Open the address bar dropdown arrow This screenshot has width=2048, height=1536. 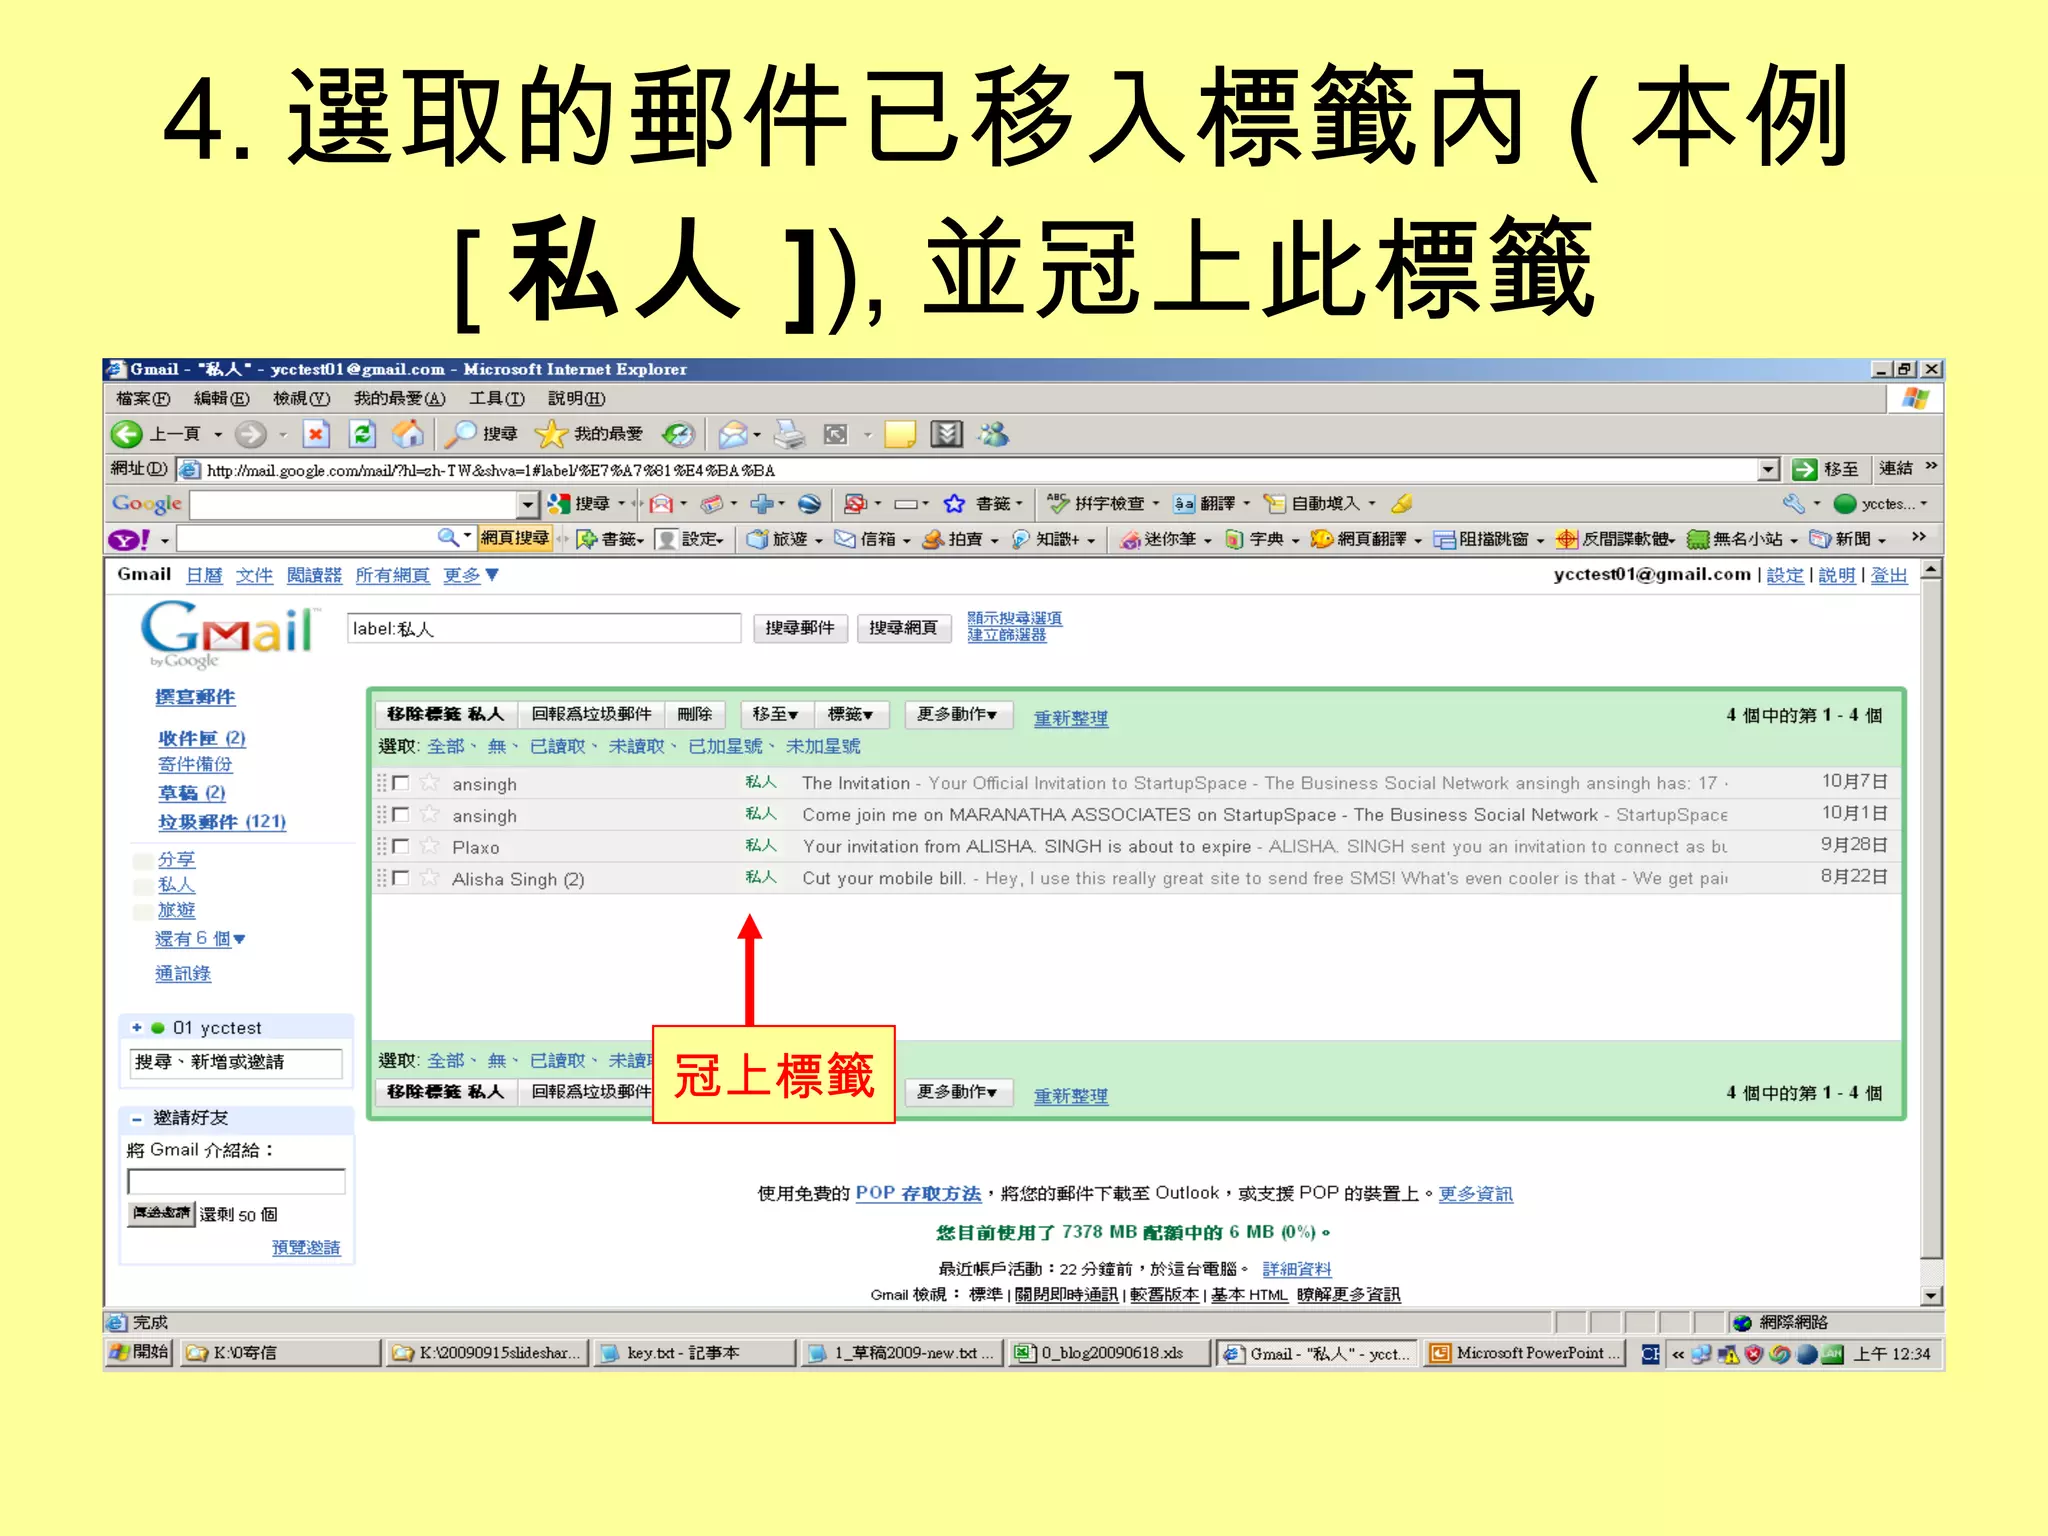[x=1768, y=469]
